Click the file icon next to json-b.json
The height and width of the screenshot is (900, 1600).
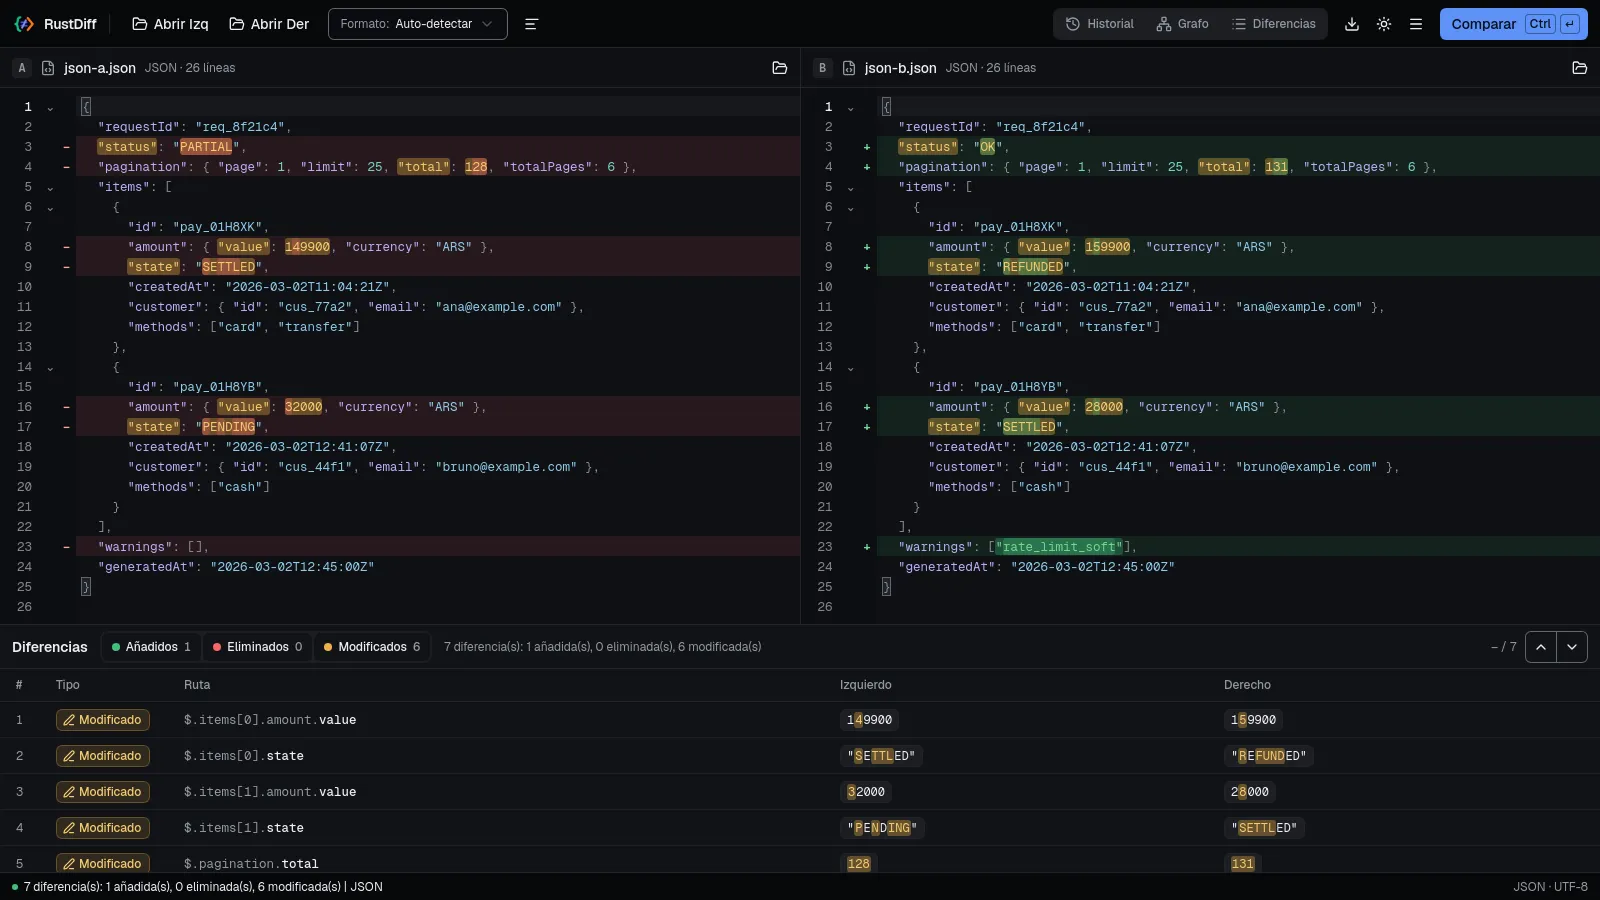849,68
